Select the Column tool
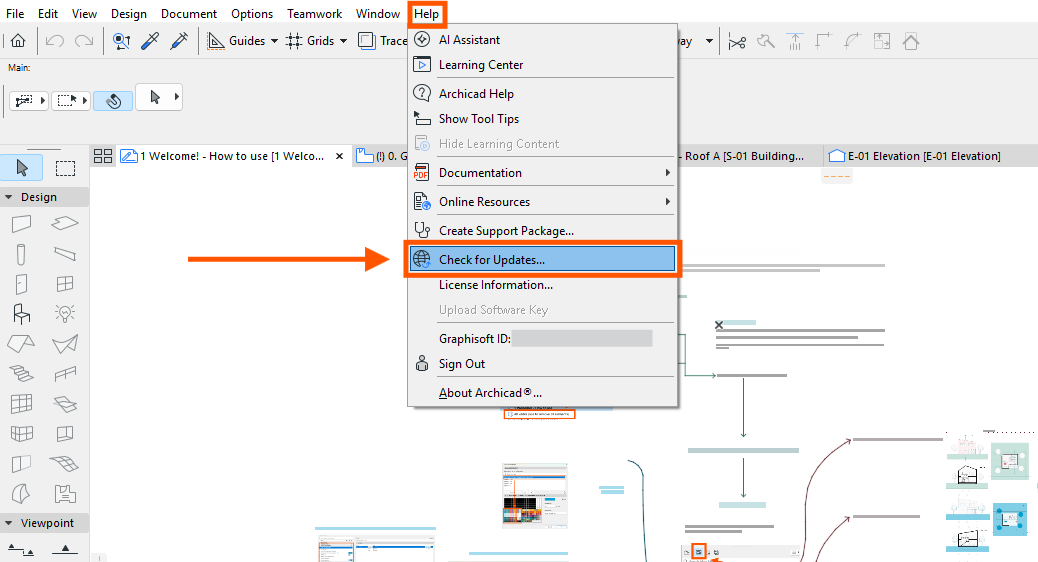 tap(21, 254)
